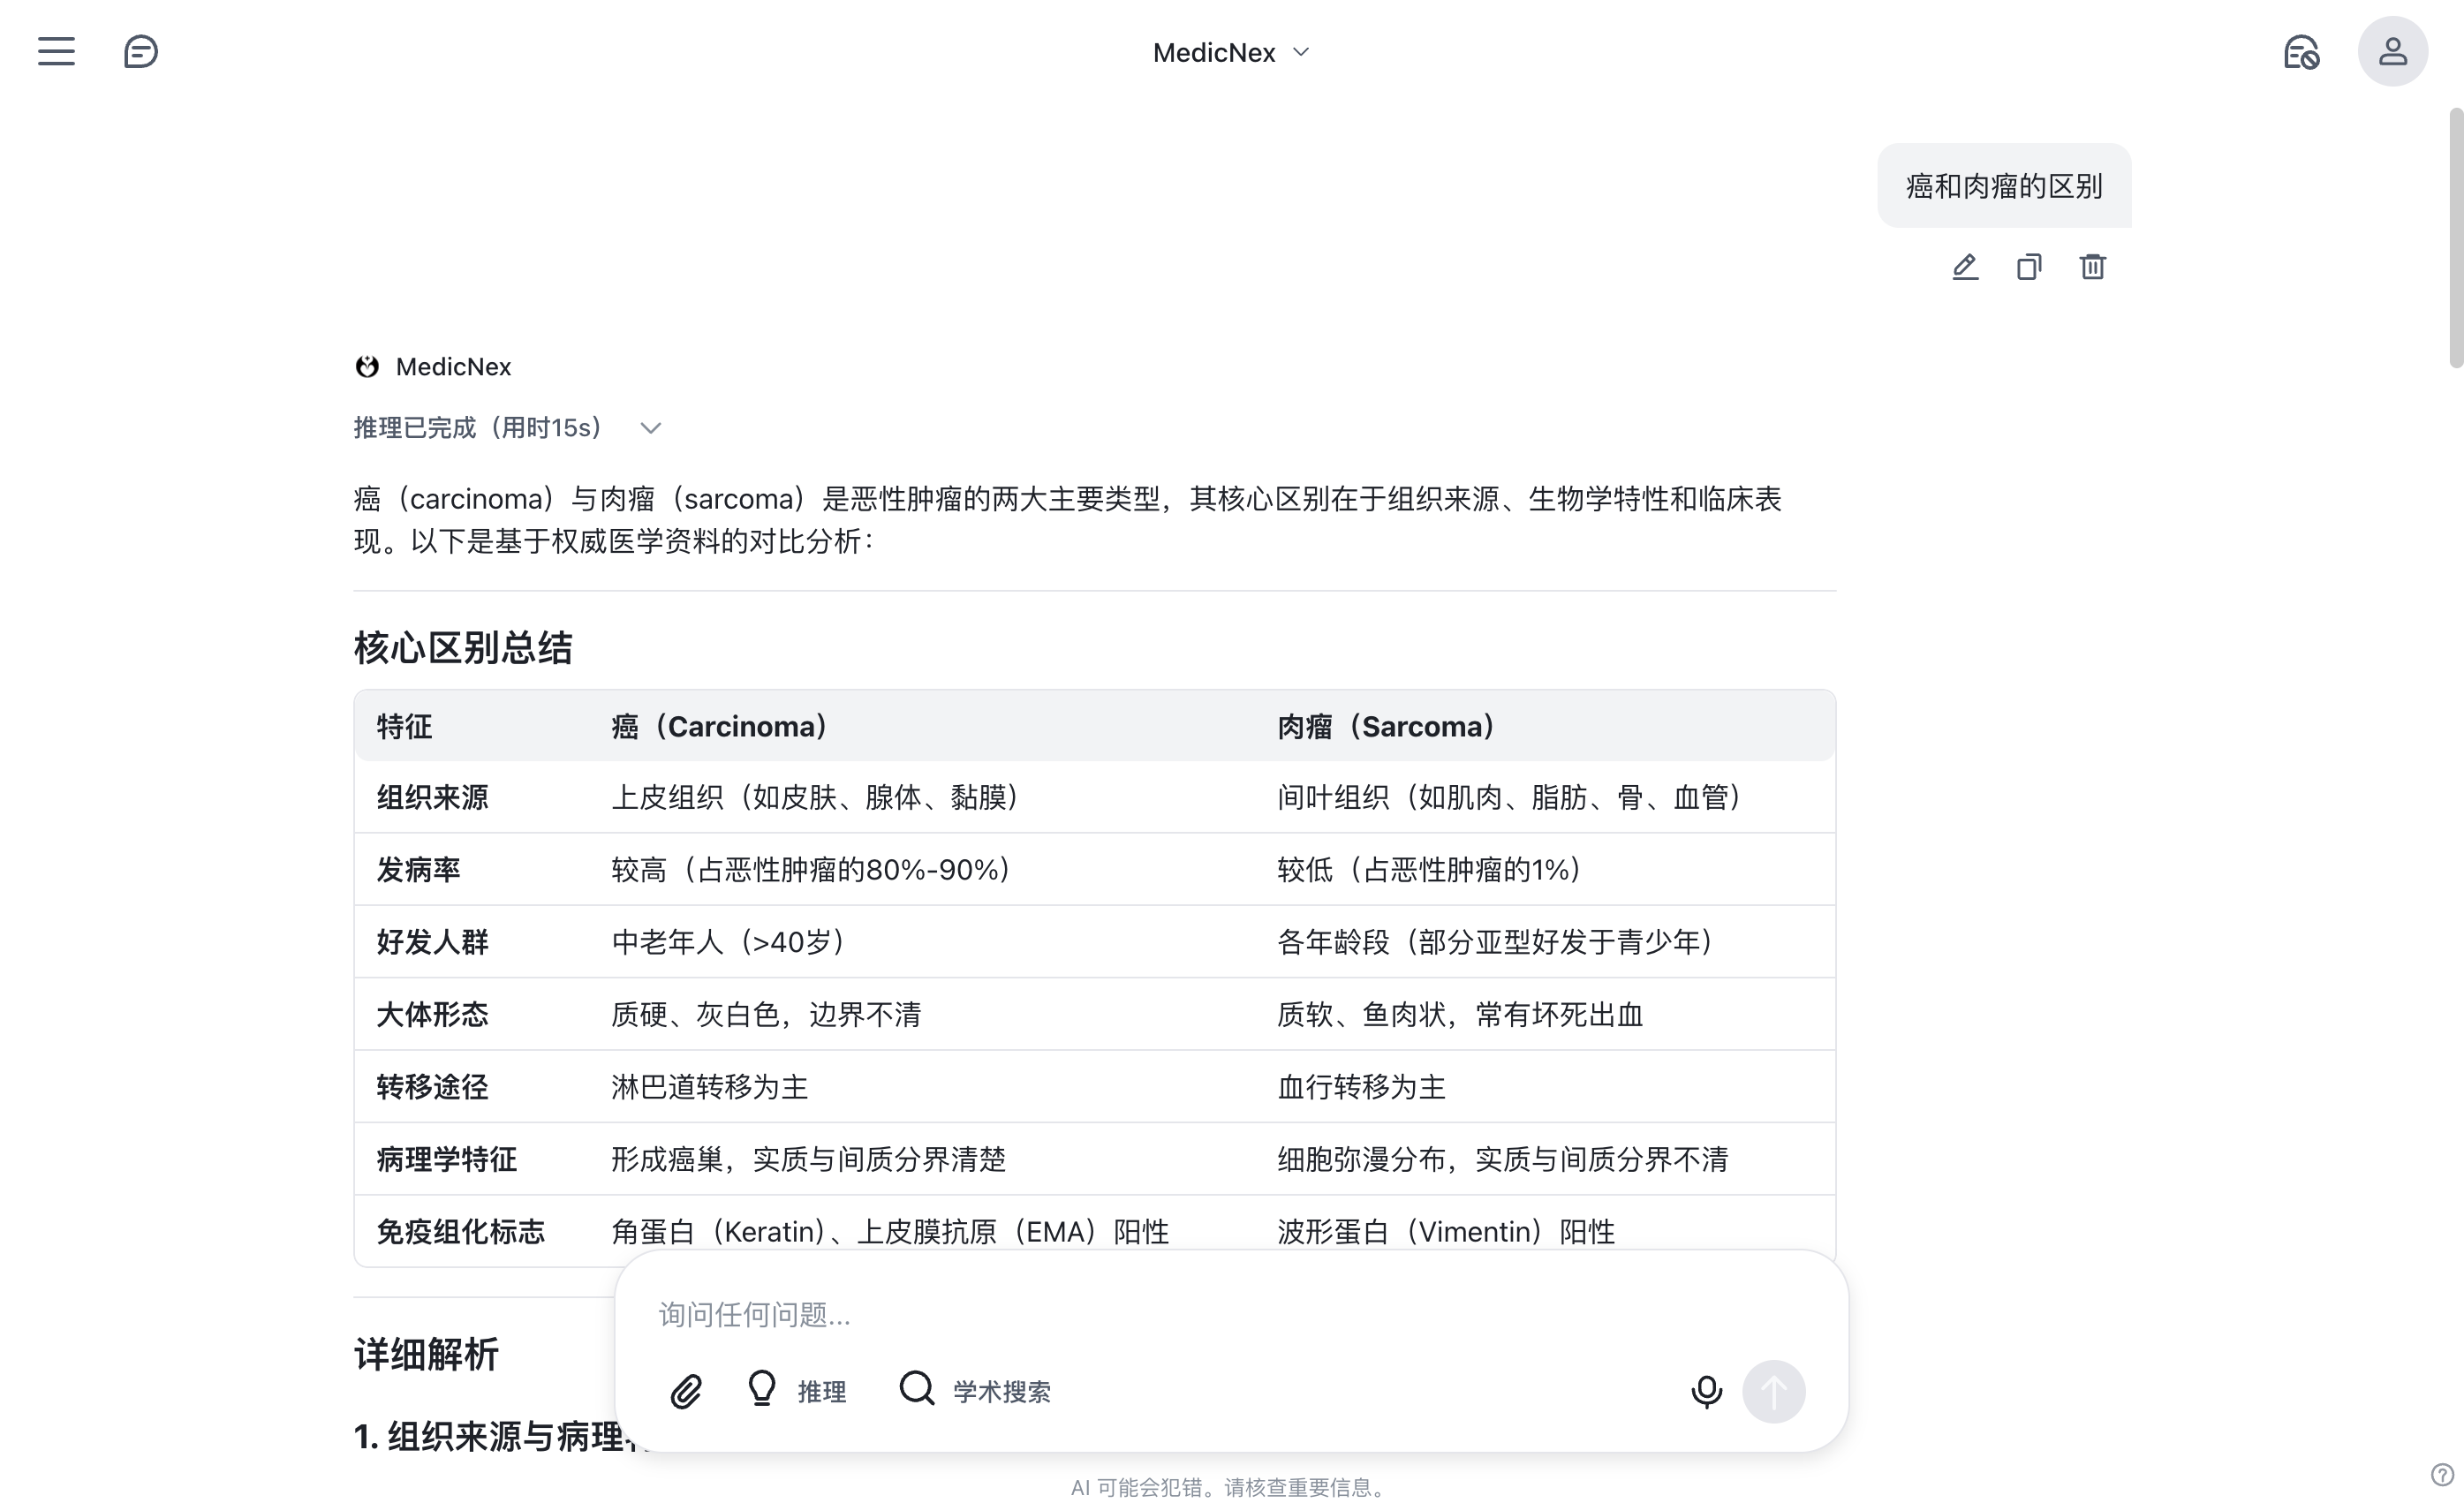Toggle the 学术搜索 academic search mode

tap(975, 1391)
